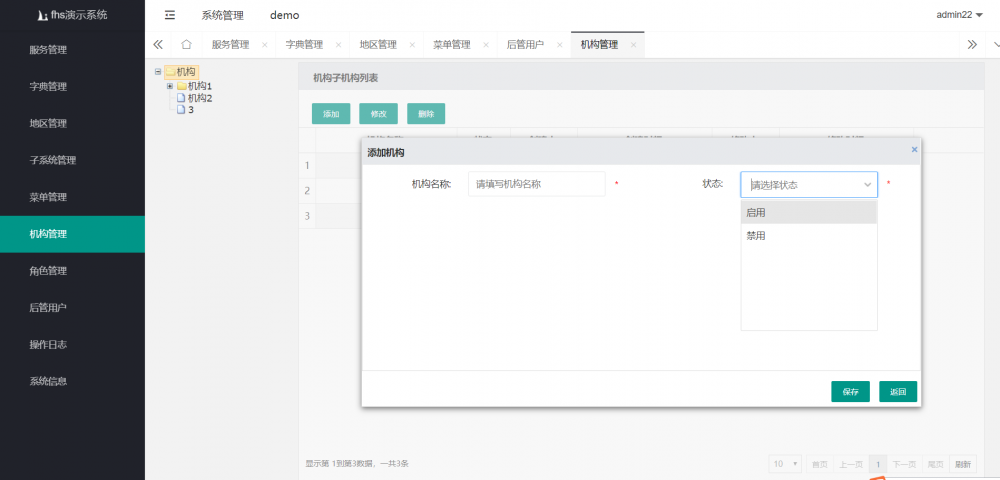Viewport: 1000px width, 480px height.
Task: Select page 1 in pagination
Action: pos(878,464)
